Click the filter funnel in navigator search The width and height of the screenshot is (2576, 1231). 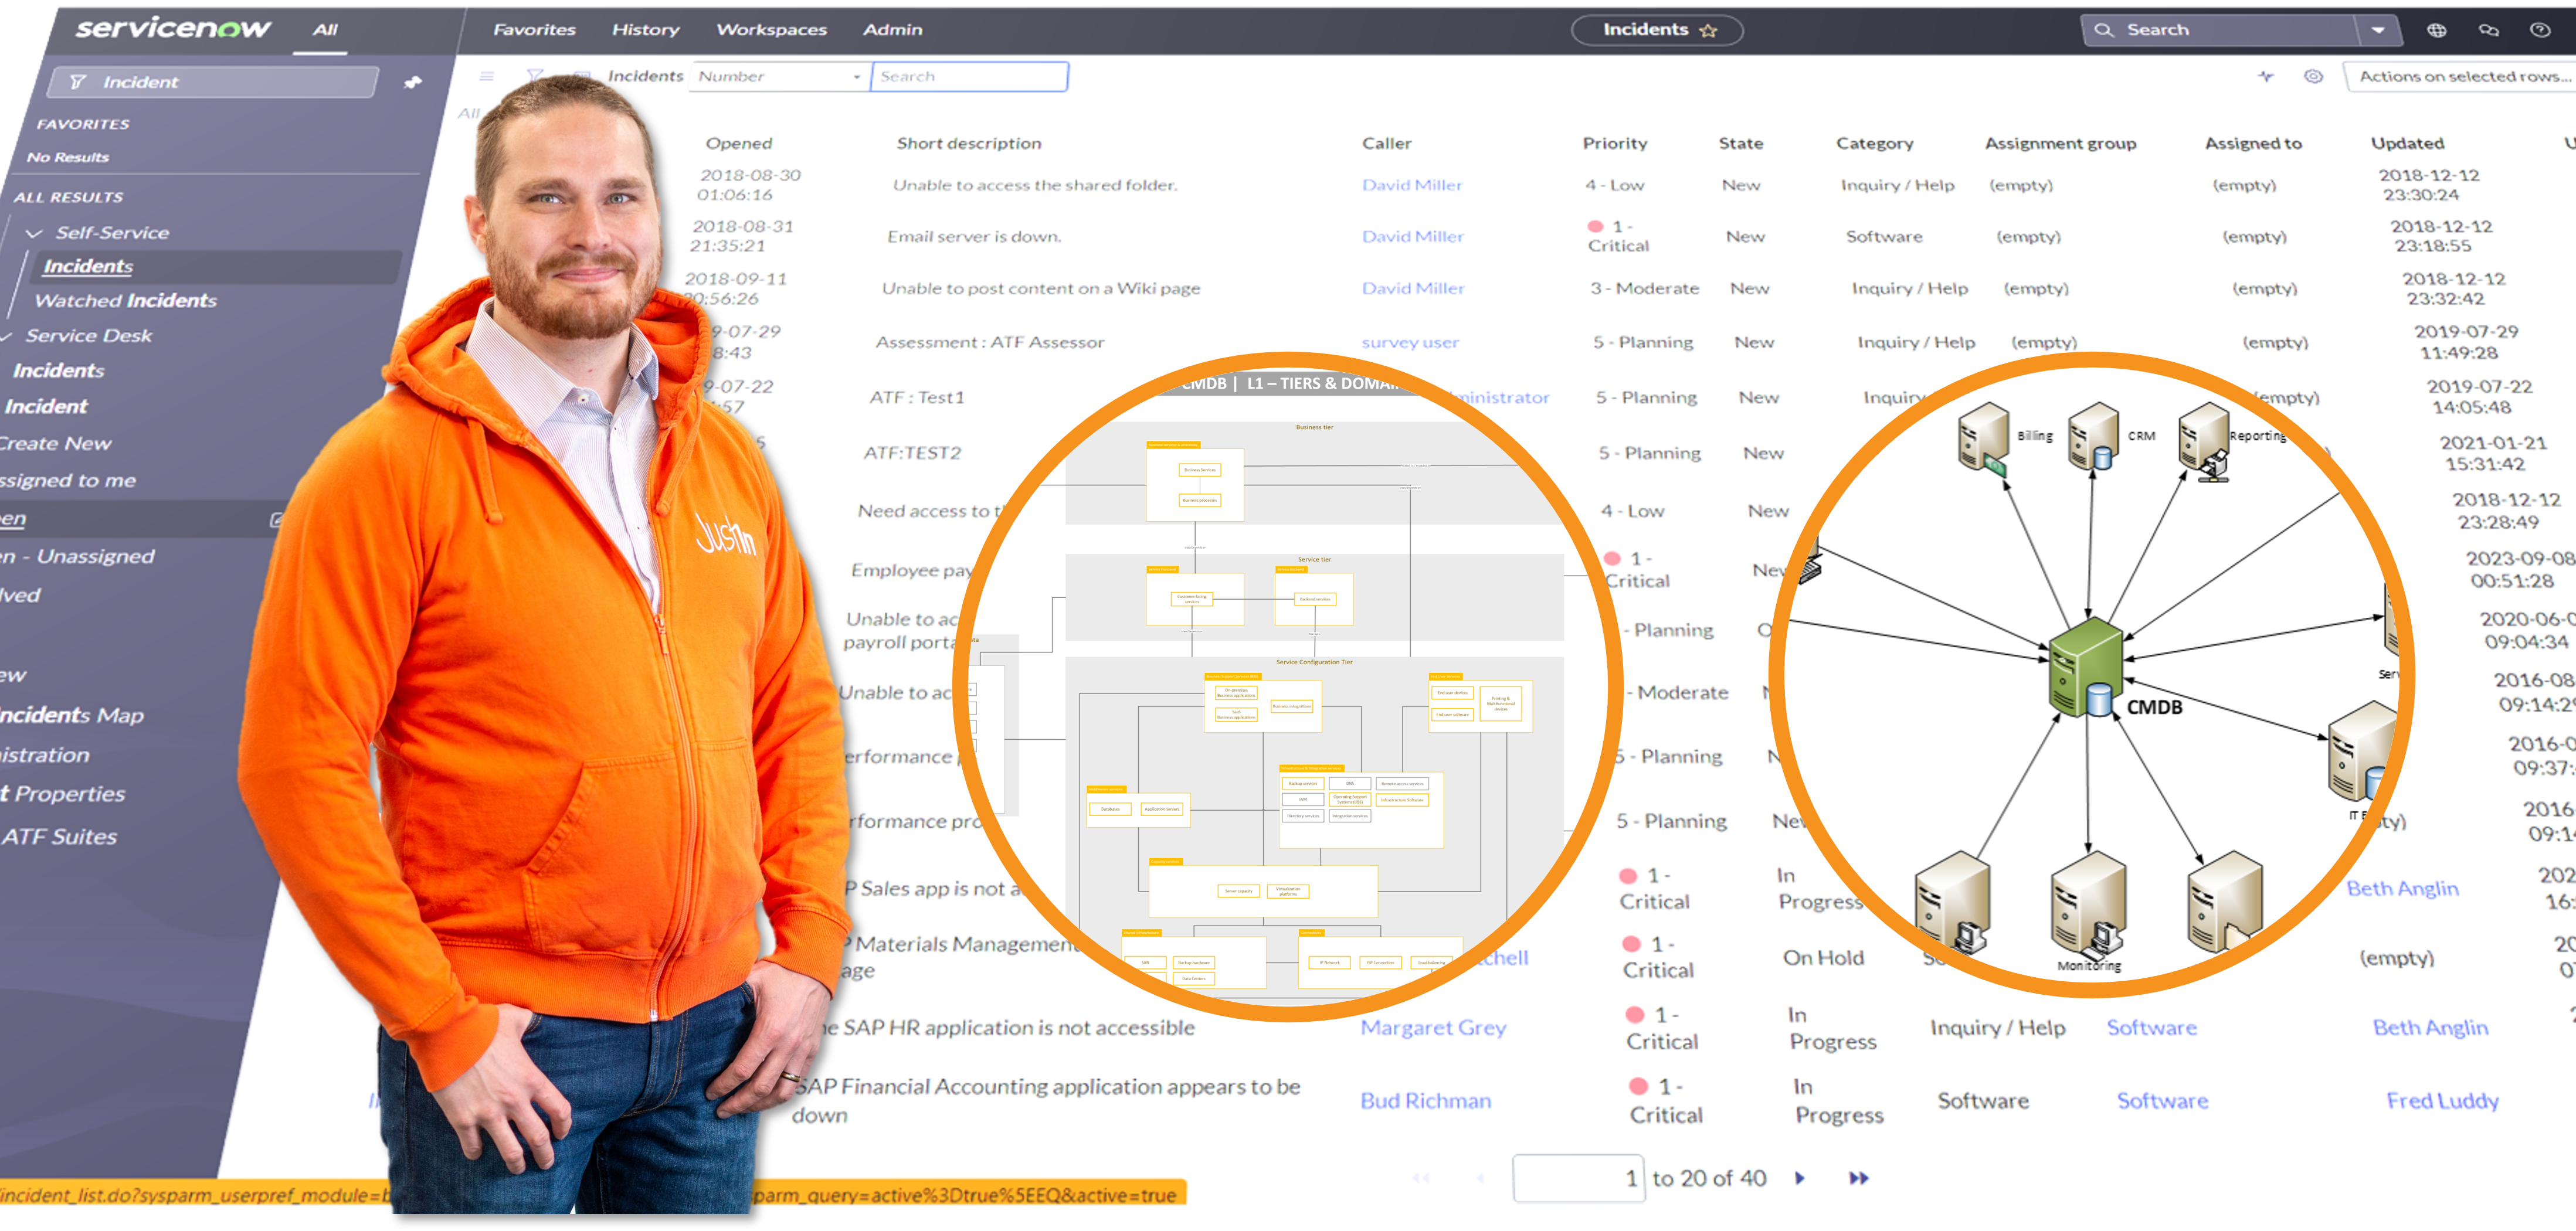[78, 82]
